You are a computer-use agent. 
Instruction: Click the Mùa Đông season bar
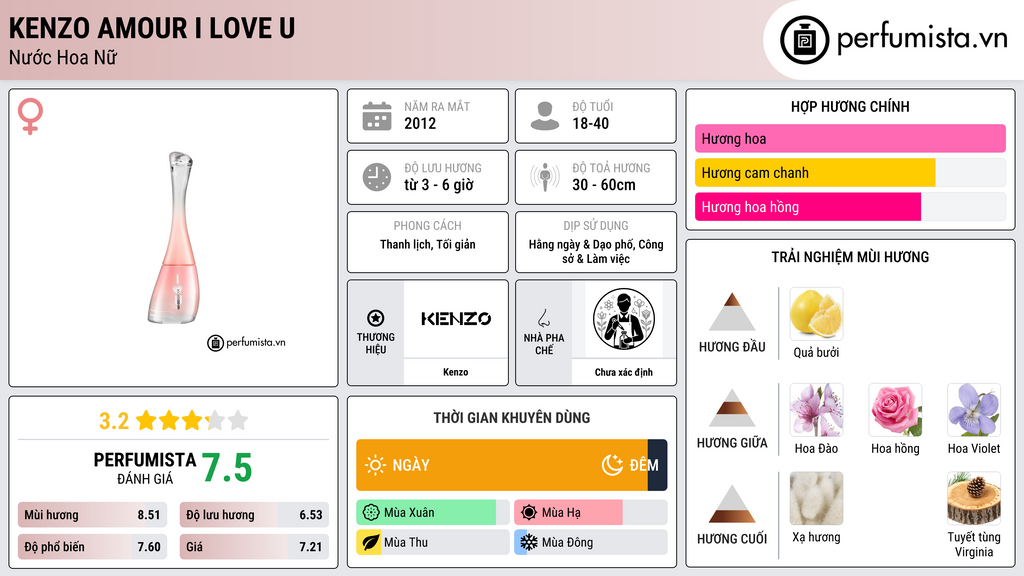tap(590, 542)
